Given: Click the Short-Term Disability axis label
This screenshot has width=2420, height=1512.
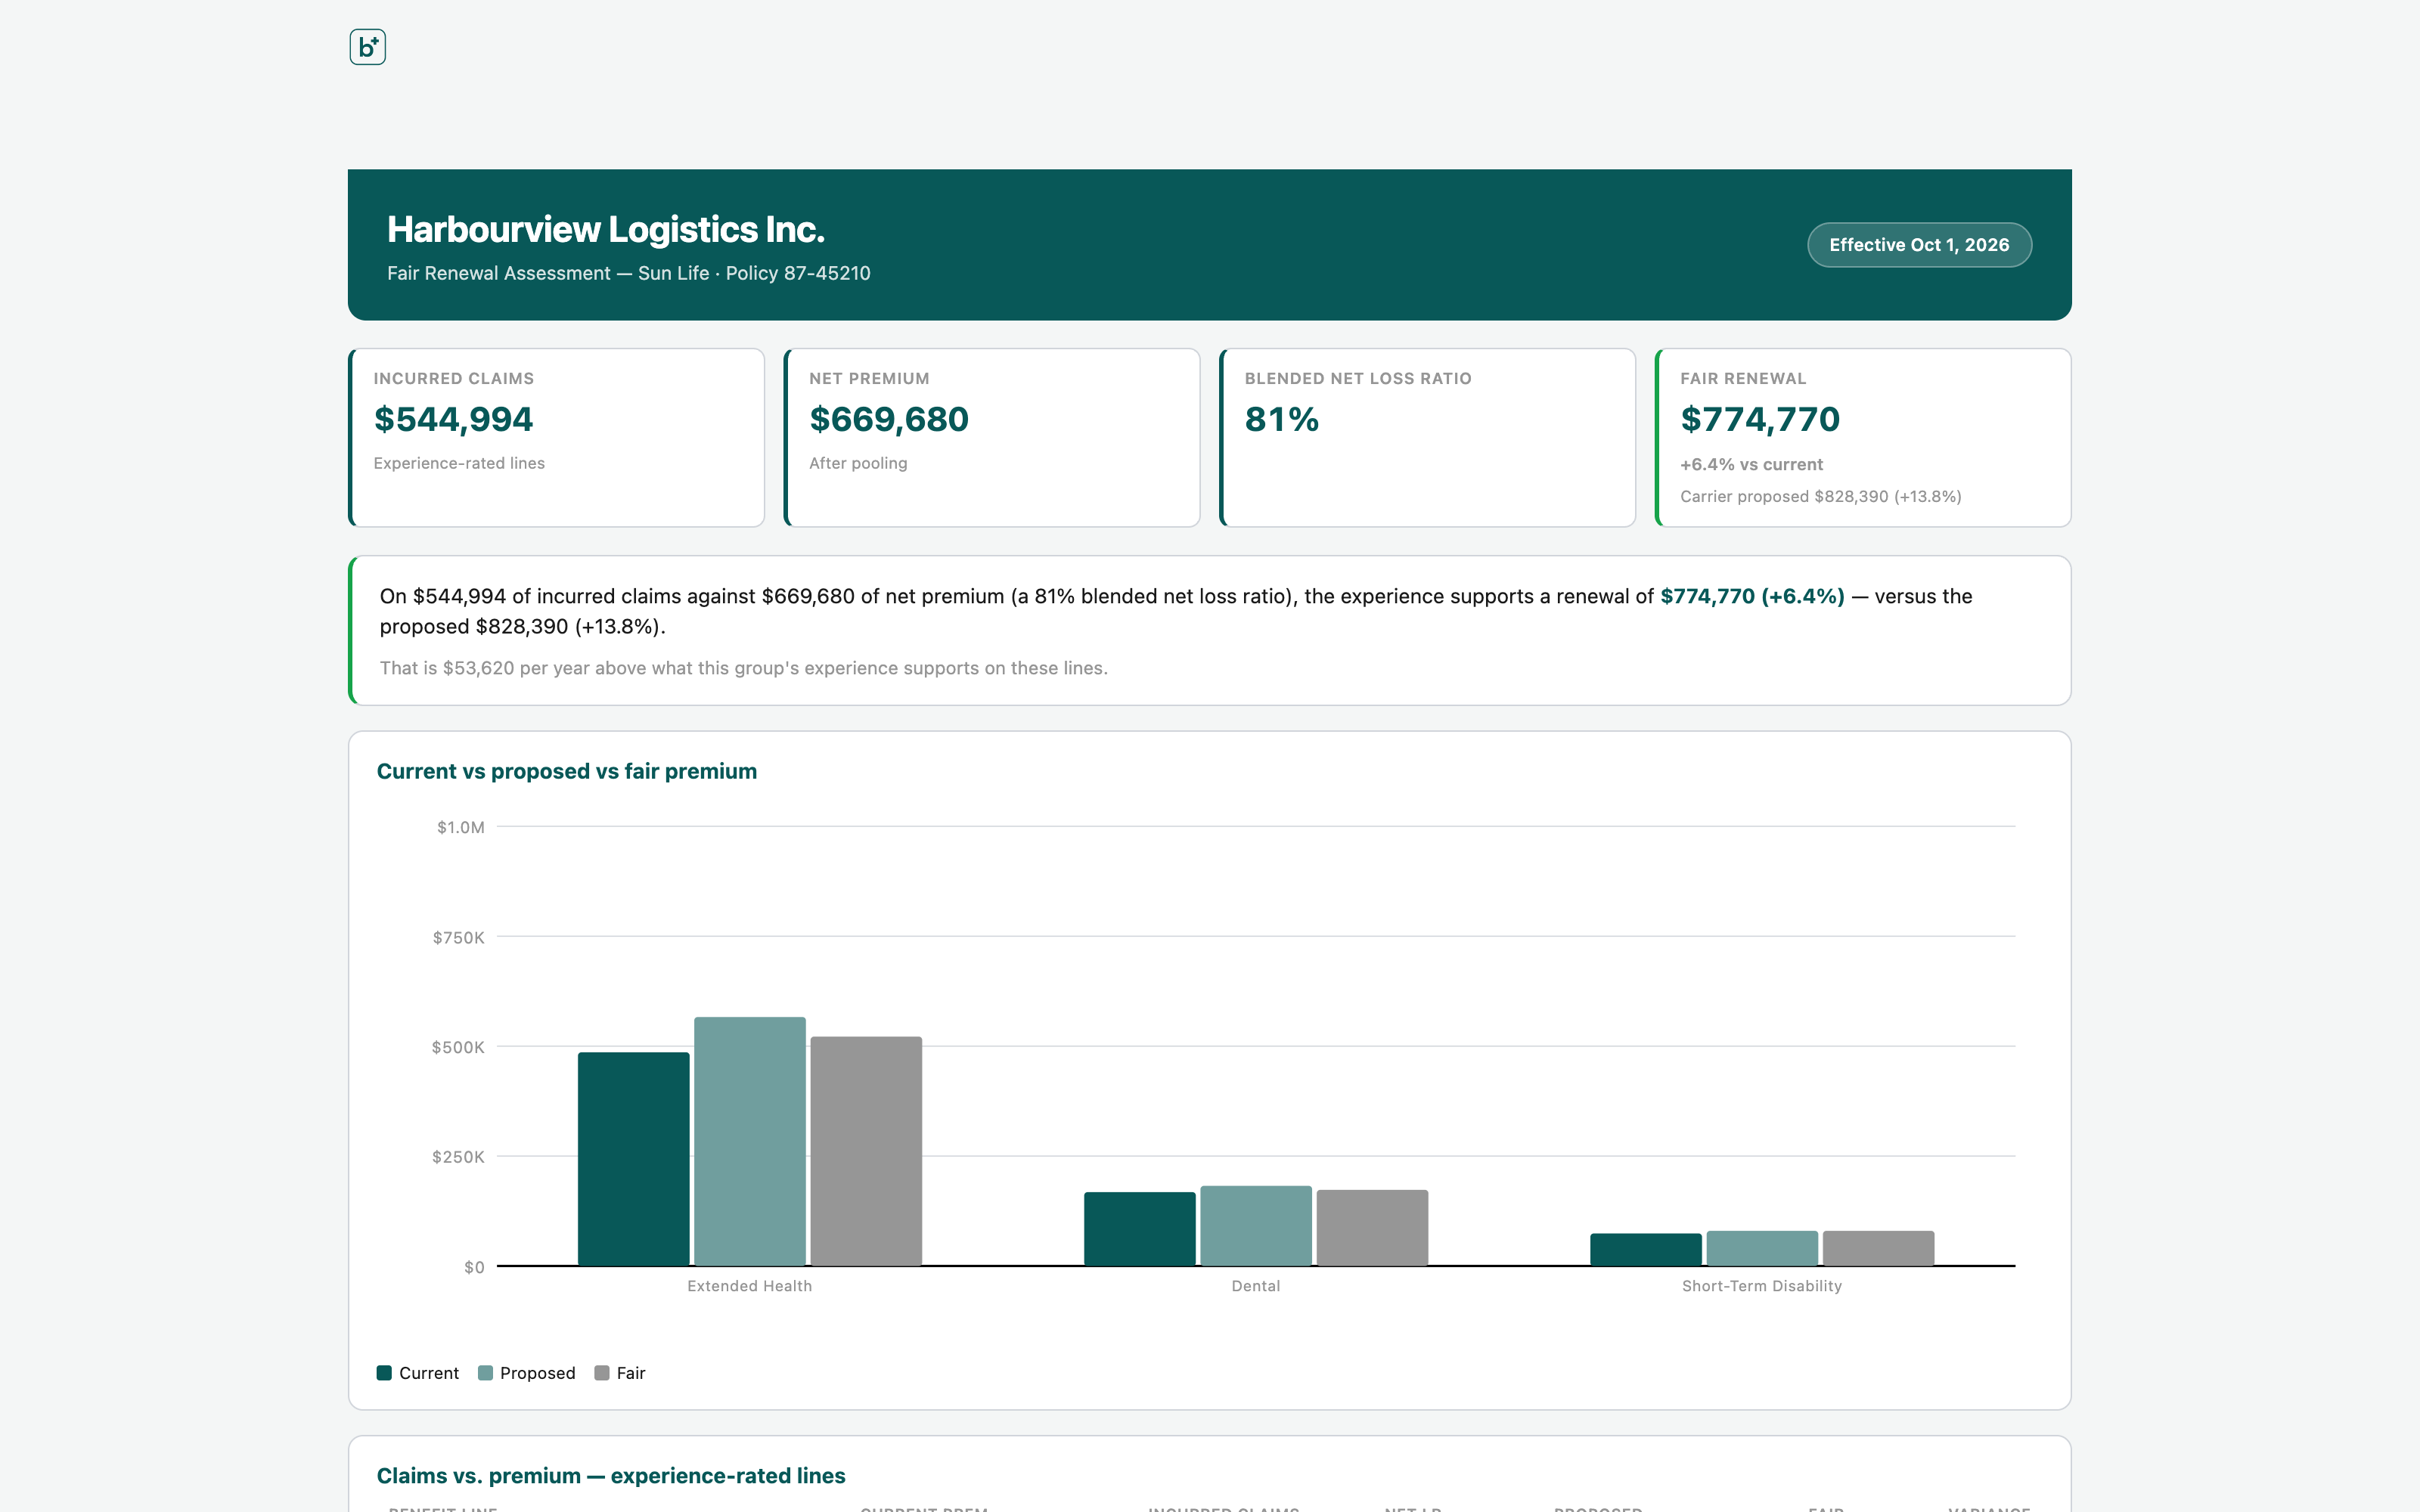Looking at the screenshot, I should 1762,1286.
